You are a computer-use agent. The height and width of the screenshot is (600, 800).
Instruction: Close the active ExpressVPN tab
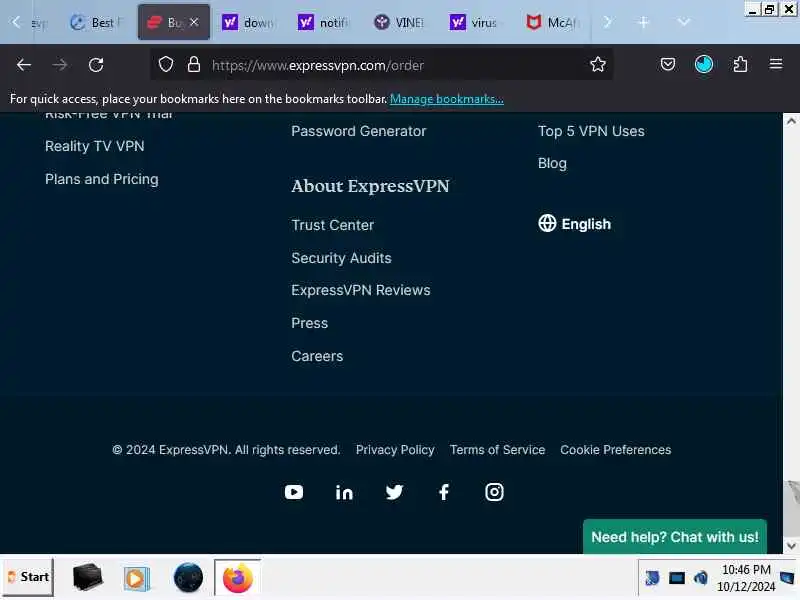point(194,22)
